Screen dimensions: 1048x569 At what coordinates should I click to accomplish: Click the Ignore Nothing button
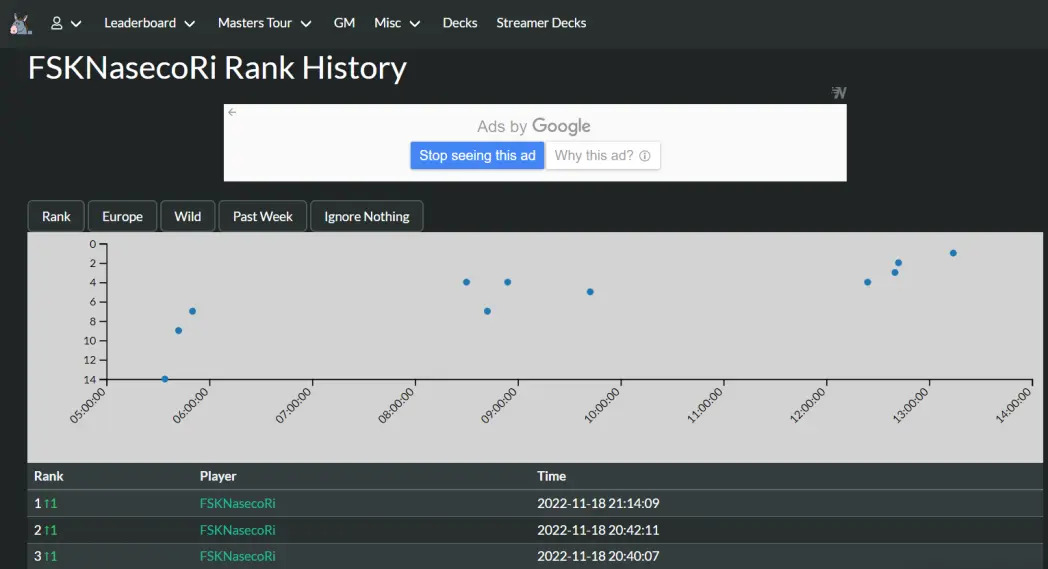[x=366, y=216]
